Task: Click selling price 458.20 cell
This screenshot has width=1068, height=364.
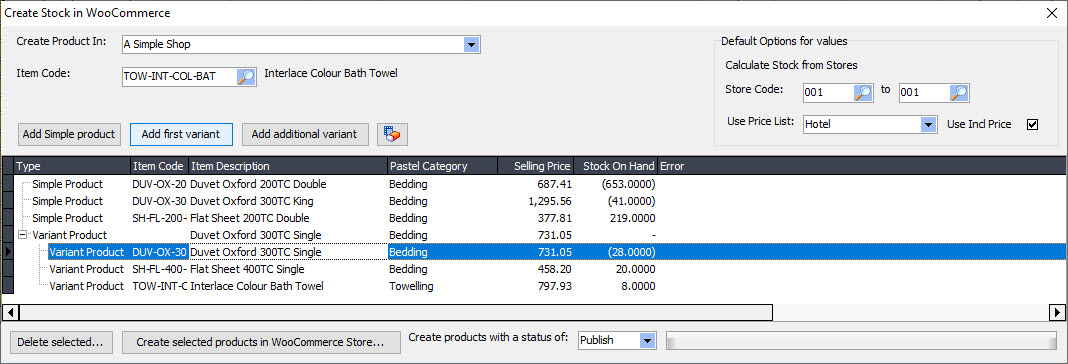Action: point(535,269)
